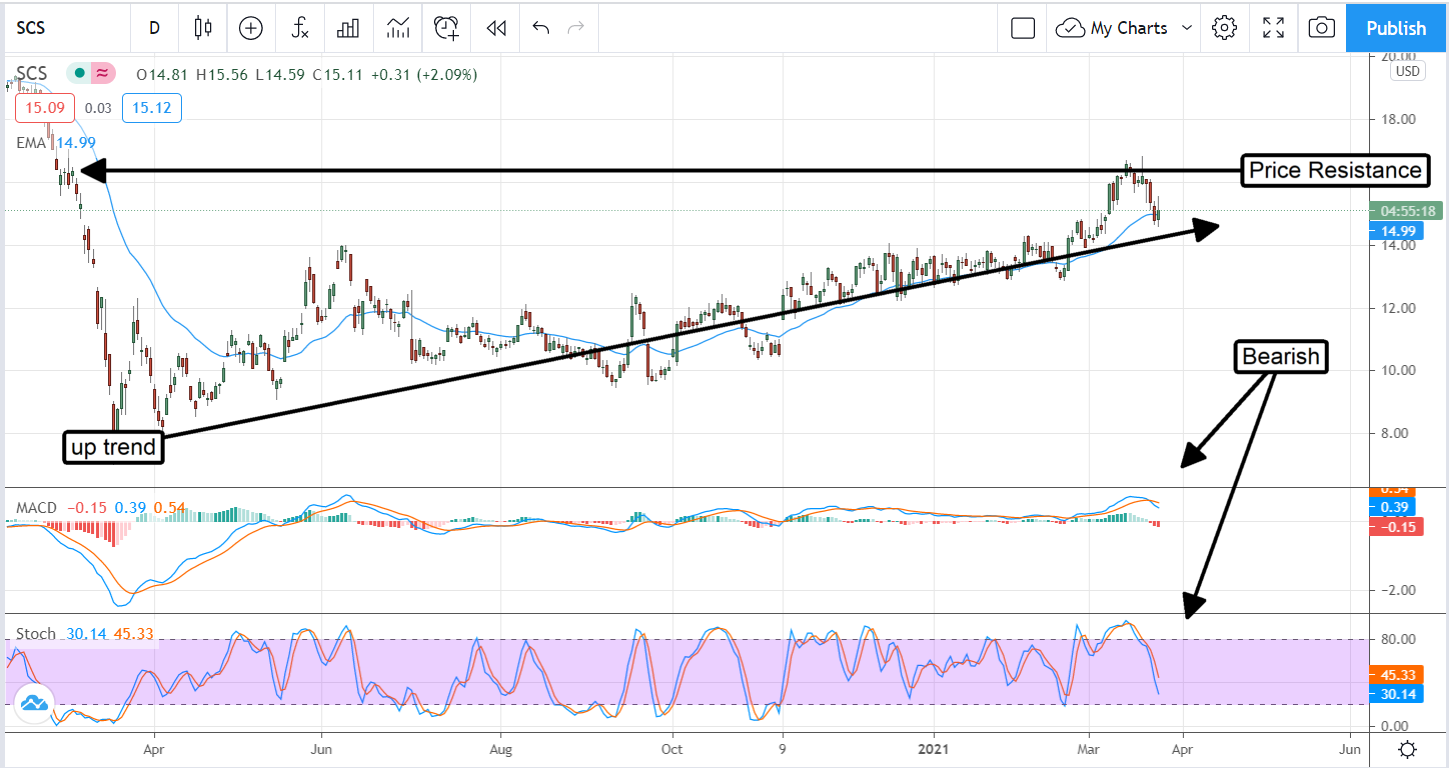The image size is (1449, 768).
Task: Click the 15.12 blue buy price button
Action: click(151, 108)
